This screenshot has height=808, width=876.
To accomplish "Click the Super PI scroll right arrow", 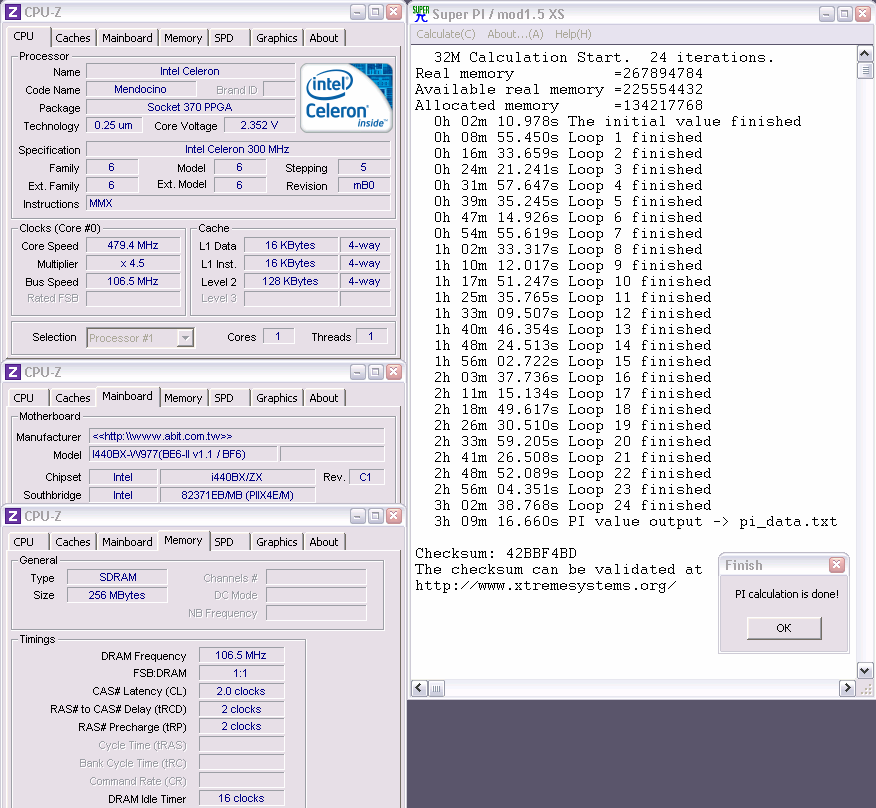I will [847, 688].
